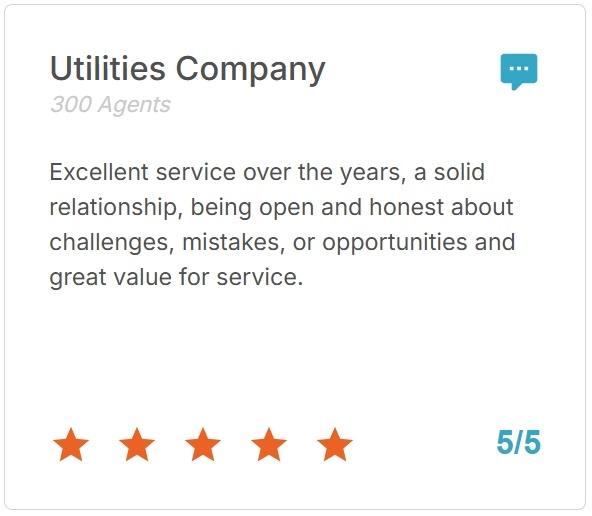Click the teal chat bubble icon
The height and width of the screenshot is (516, 592).
tap(519, 72)
